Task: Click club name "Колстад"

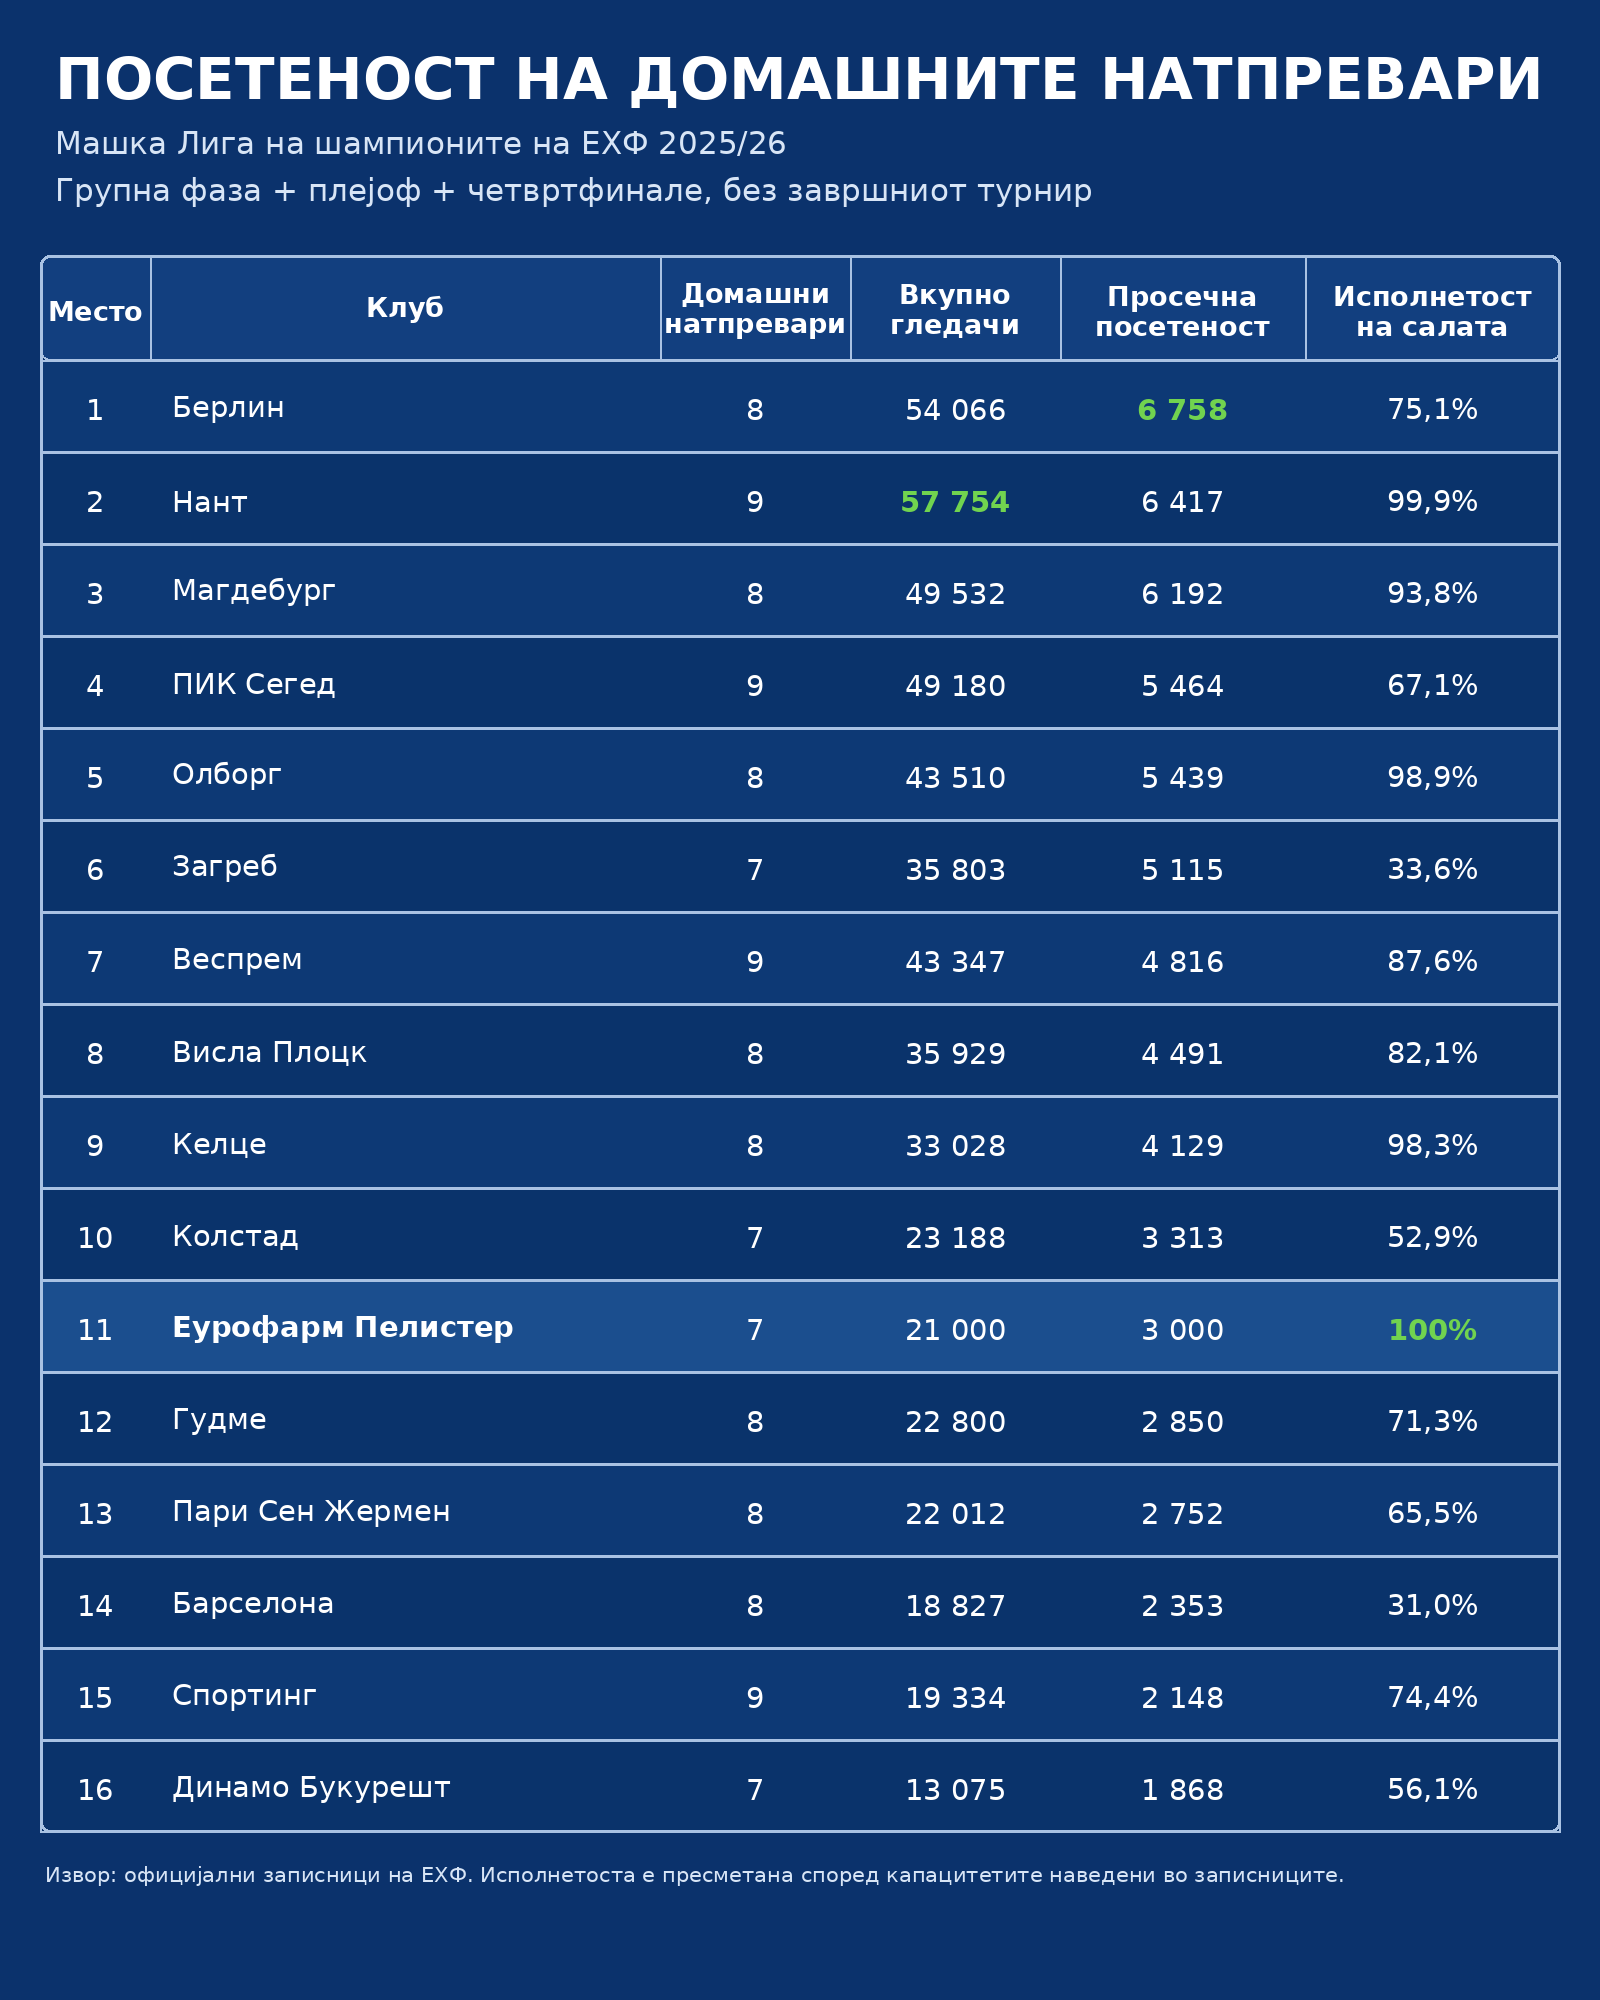Action: point(235,1237)
